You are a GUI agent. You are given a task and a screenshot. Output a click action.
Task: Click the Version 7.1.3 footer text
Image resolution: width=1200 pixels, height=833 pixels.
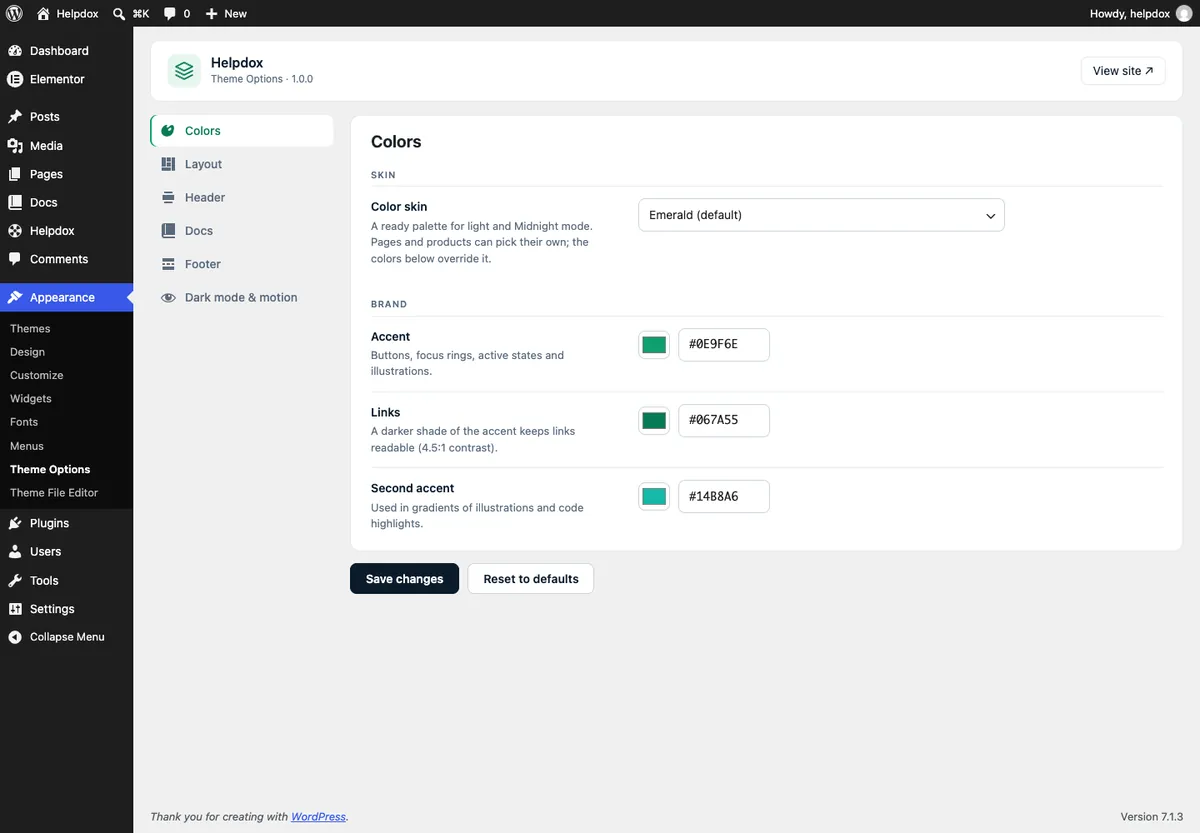click(x=1152, y=817)
